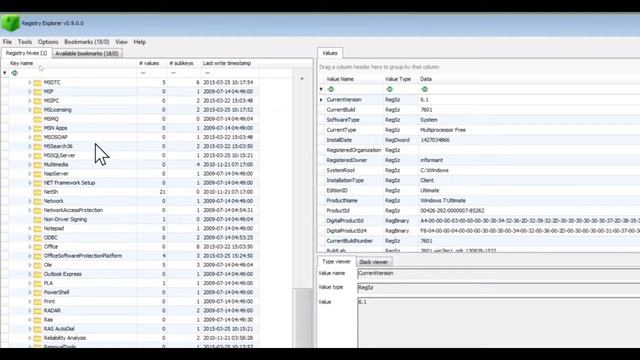Click the MSDTC folder icon

(x=38, y=82)
